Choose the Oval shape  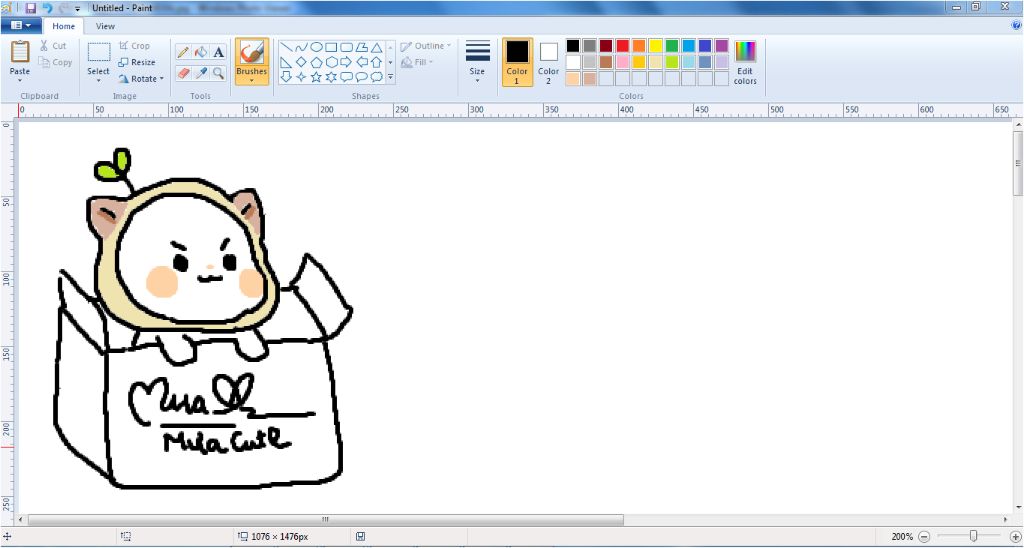click(316, 48)
